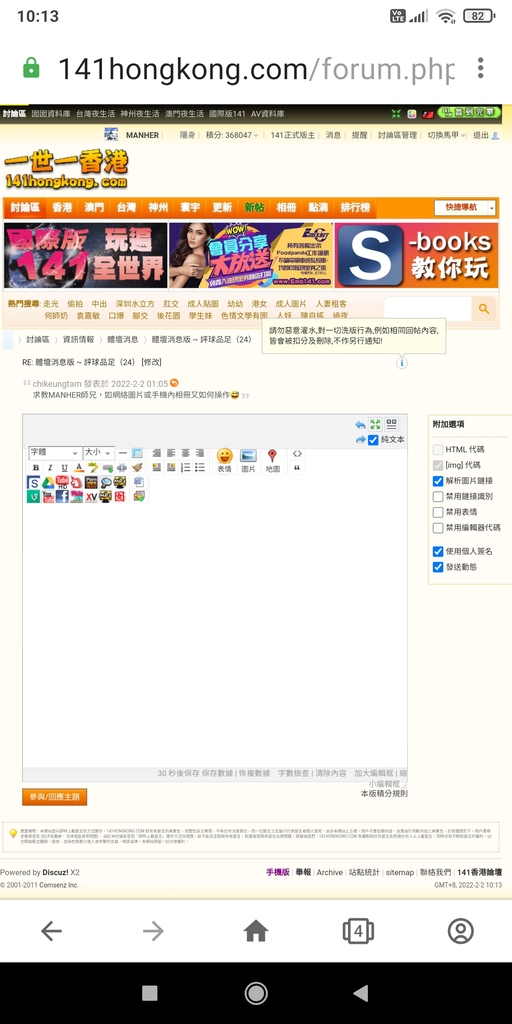The width and height of the screenshot is (512, 1024).
Task: Expand the 切換馬甲 dropdown
Action: [x=447, y=135]
